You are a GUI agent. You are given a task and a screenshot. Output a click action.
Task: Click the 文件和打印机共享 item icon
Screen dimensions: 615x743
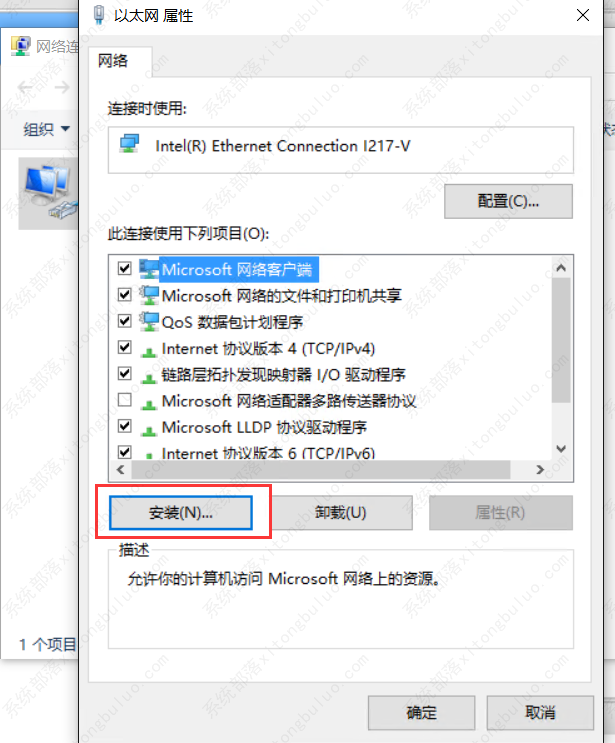(149, 295)
